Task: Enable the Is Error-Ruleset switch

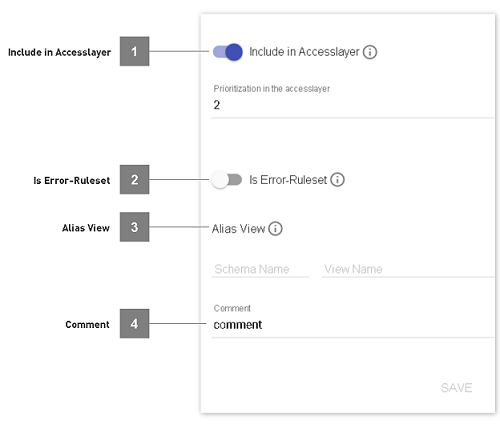Action: 227,180
